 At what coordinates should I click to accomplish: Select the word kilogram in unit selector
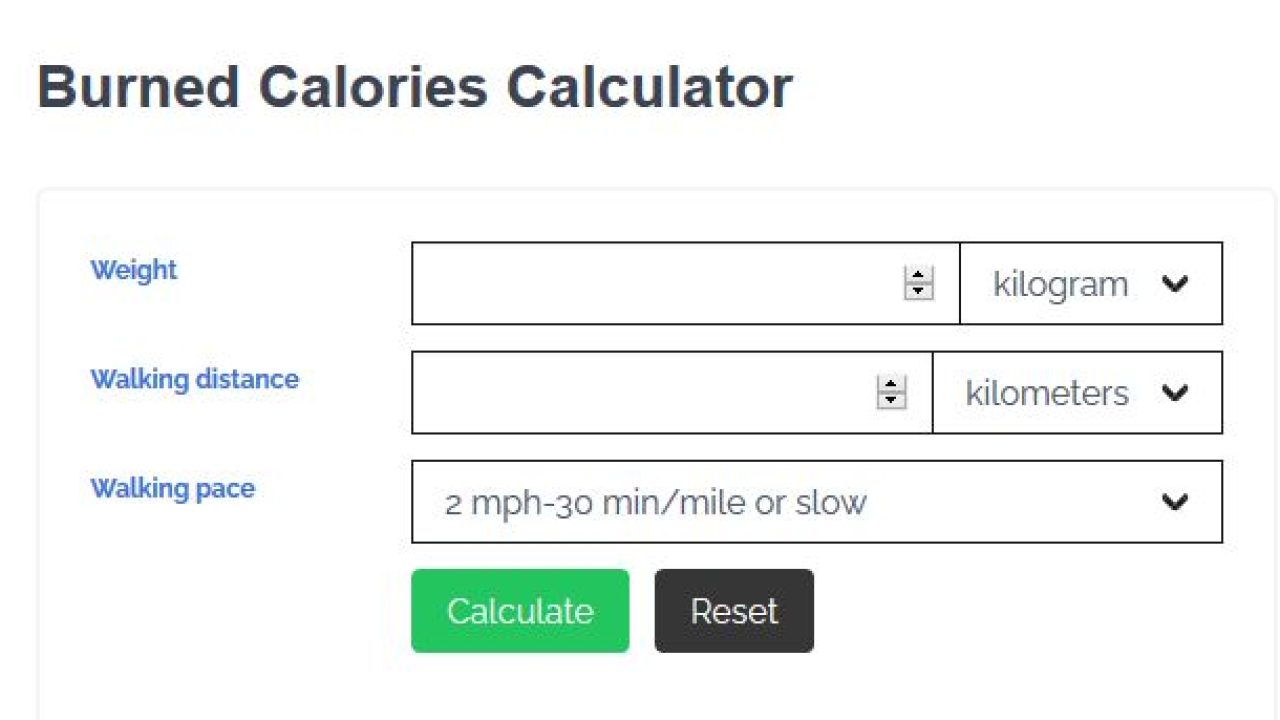pyautogui.click(x=1060, y=285)
